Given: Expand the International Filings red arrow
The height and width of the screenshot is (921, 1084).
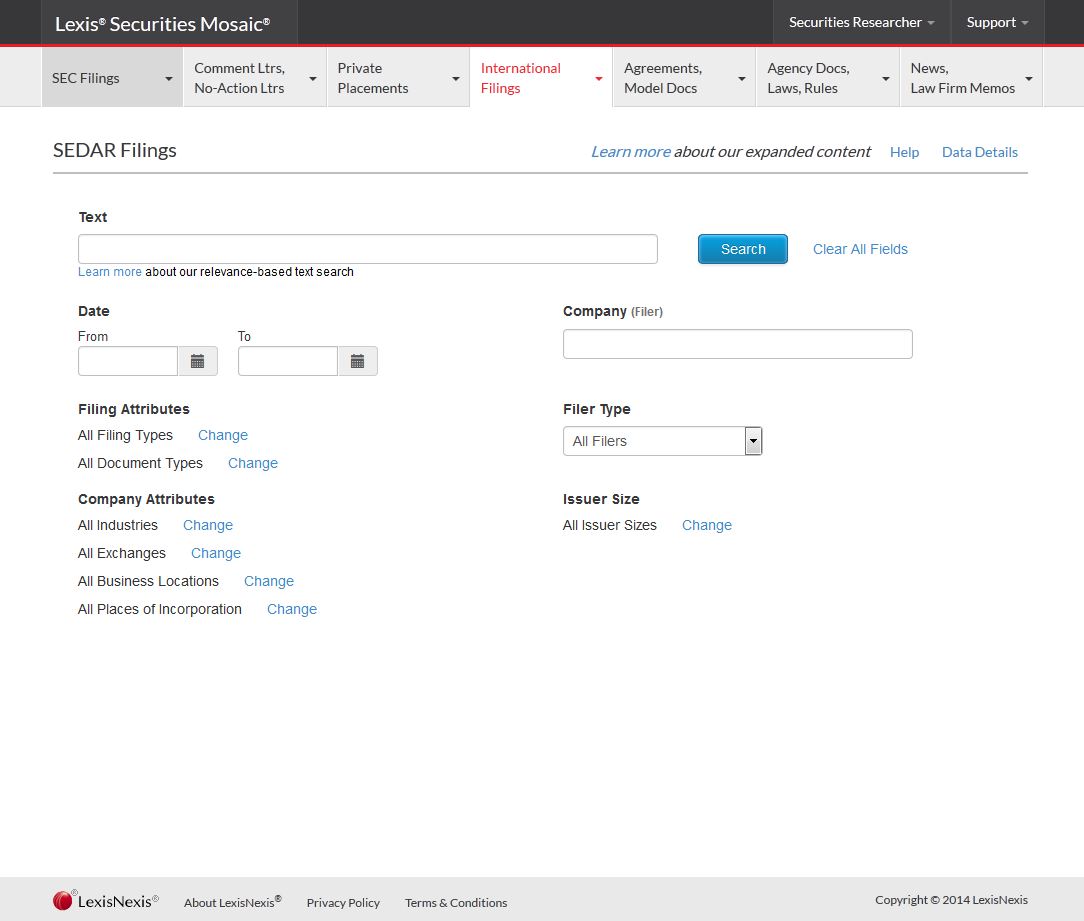Looking at the screenshot, I should [599, 79].
